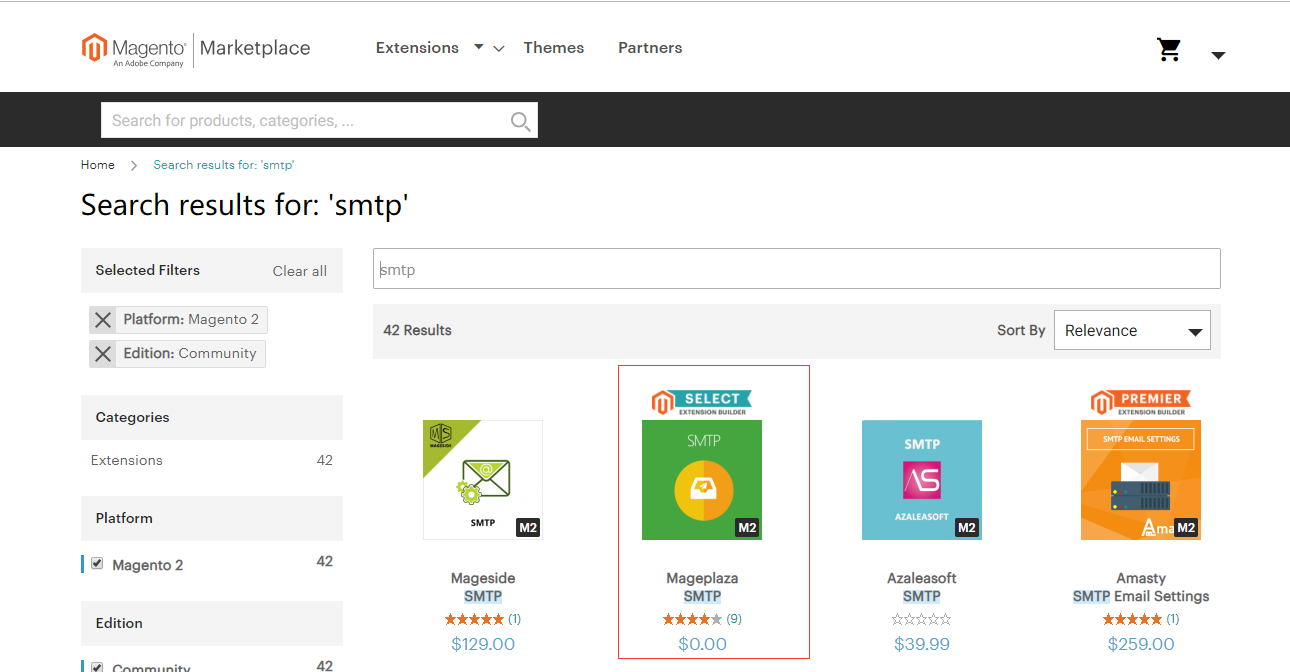Click the Mageplaza (9) reviews count
This screenshot has height=672, width=1290.
pos(734,620)
